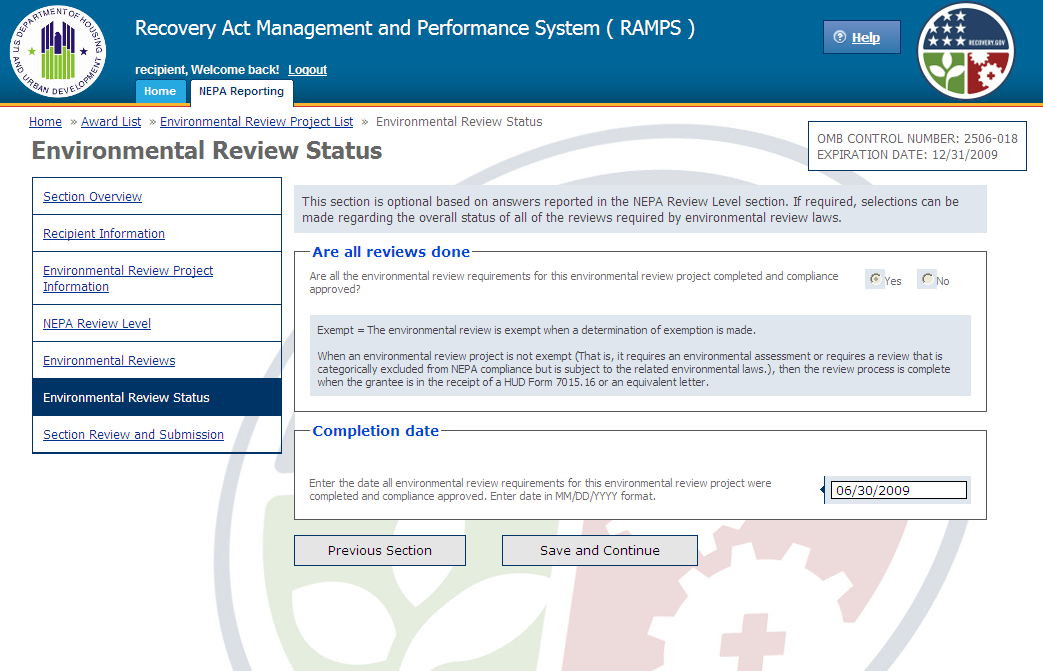Click the Help button
Screen dimensions: 1043x671
(x=861, y=38)
